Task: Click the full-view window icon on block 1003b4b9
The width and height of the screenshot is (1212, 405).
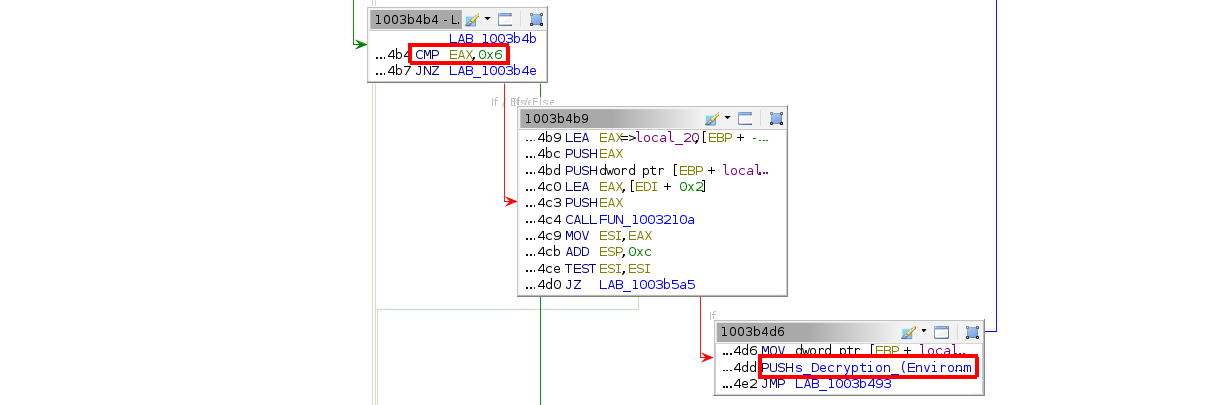Action: tap(745, 118)
